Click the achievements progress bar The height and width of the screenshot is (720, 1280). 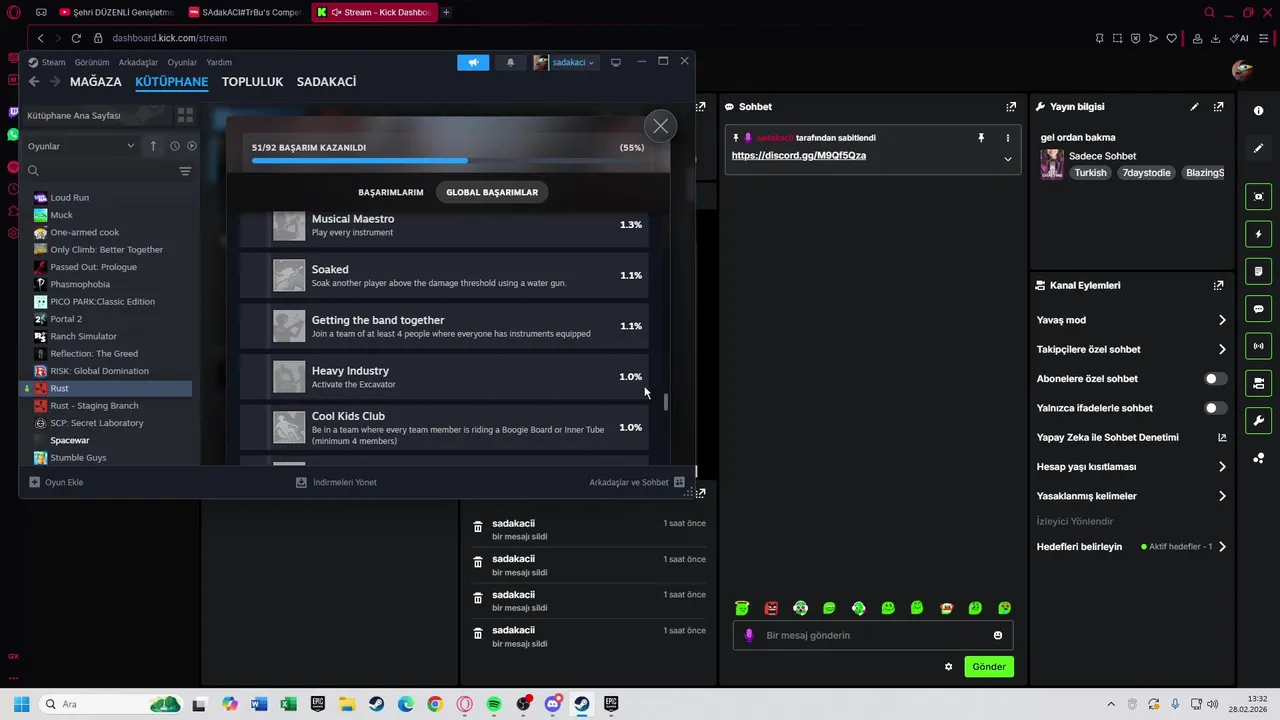coord(448,160)
